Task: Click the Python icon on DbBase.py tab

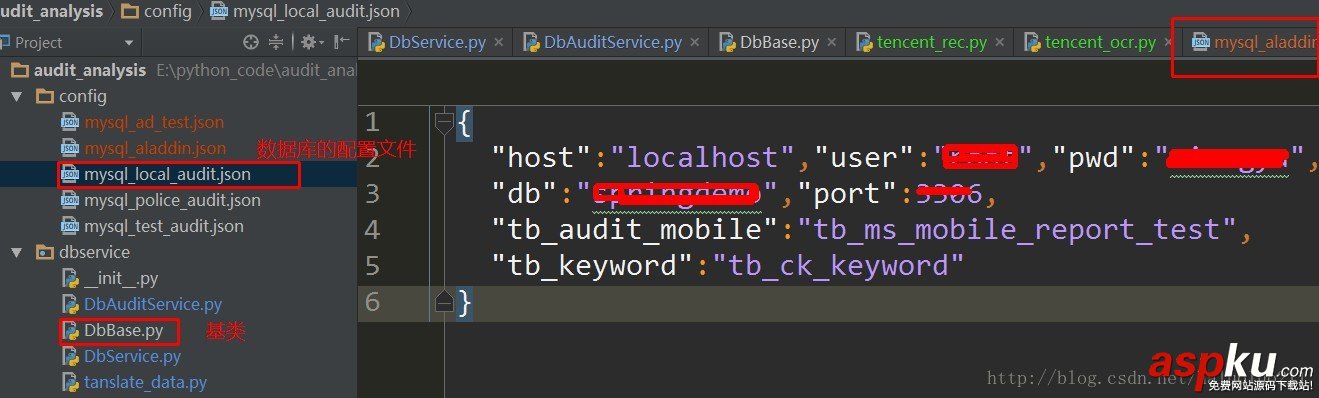Action: coord(726,43)
